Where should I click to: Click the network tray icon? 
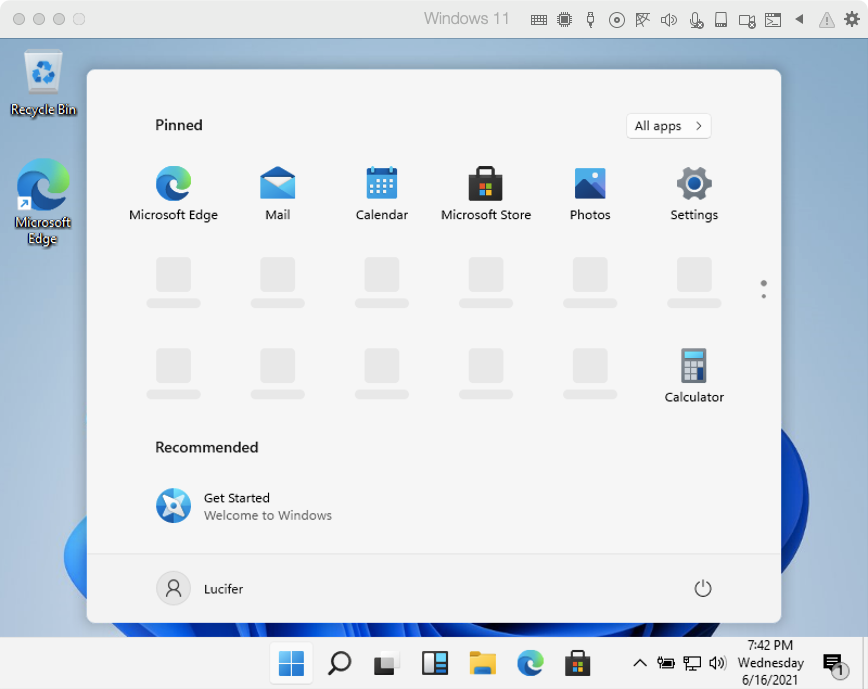point(692,663)
